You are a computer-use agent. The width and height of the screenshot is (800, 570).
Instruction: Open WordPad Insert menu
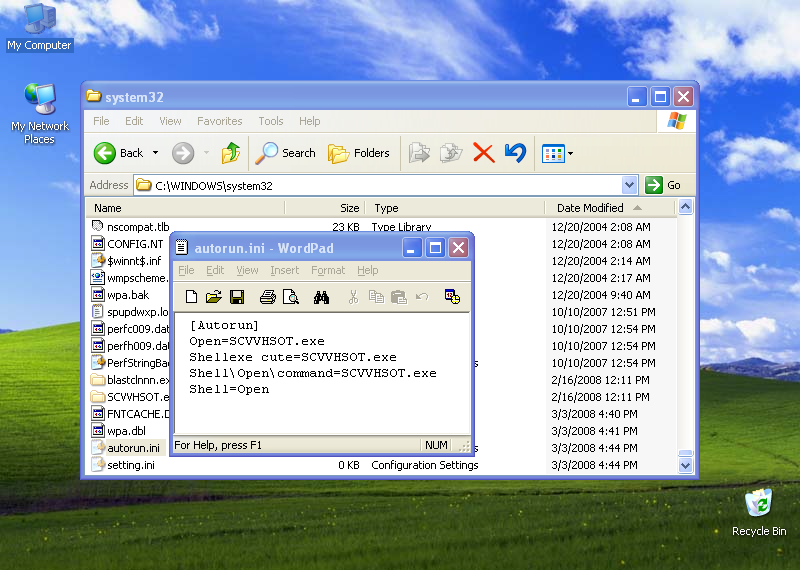[285, 270]
